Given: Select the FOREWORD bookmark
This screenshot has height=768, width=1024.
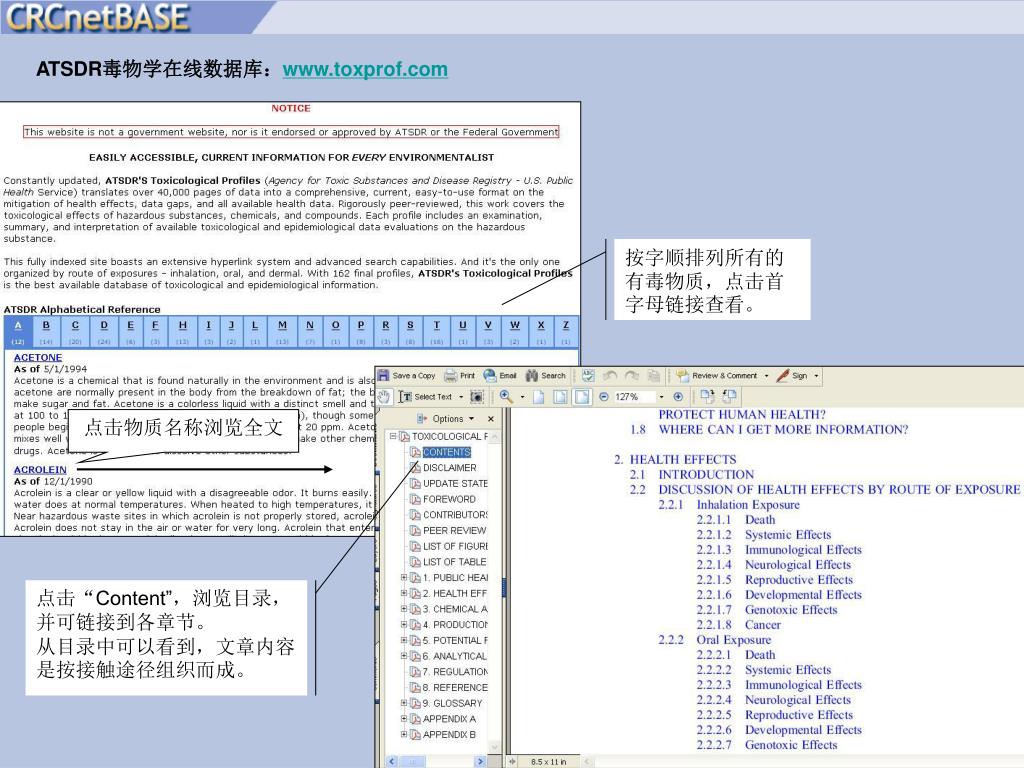Looking at the screenshot, I should point(449,499).
